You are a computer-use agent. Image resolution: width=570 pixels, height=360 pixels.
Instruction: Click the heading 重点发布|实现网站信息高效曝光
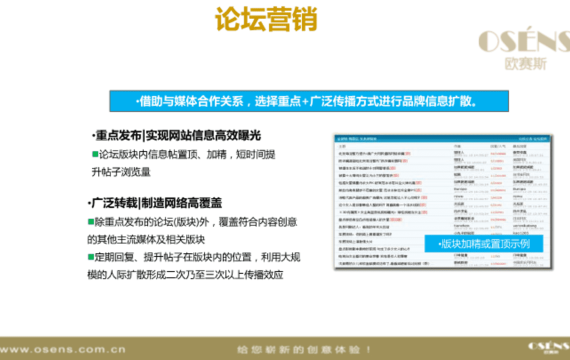point(176,135)
